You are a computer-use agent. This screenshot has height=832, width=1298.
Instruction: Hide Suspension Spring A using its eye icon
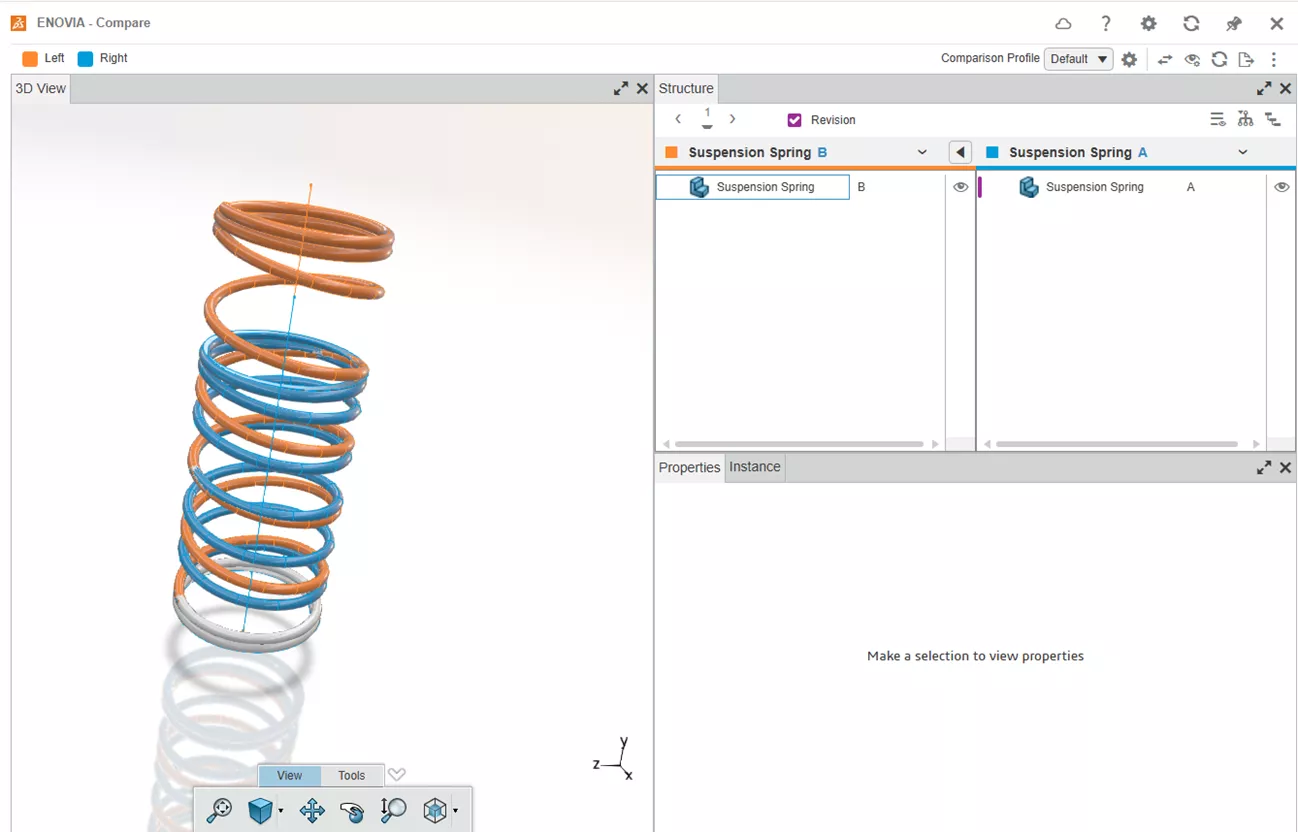click(x=1282, y=186)
